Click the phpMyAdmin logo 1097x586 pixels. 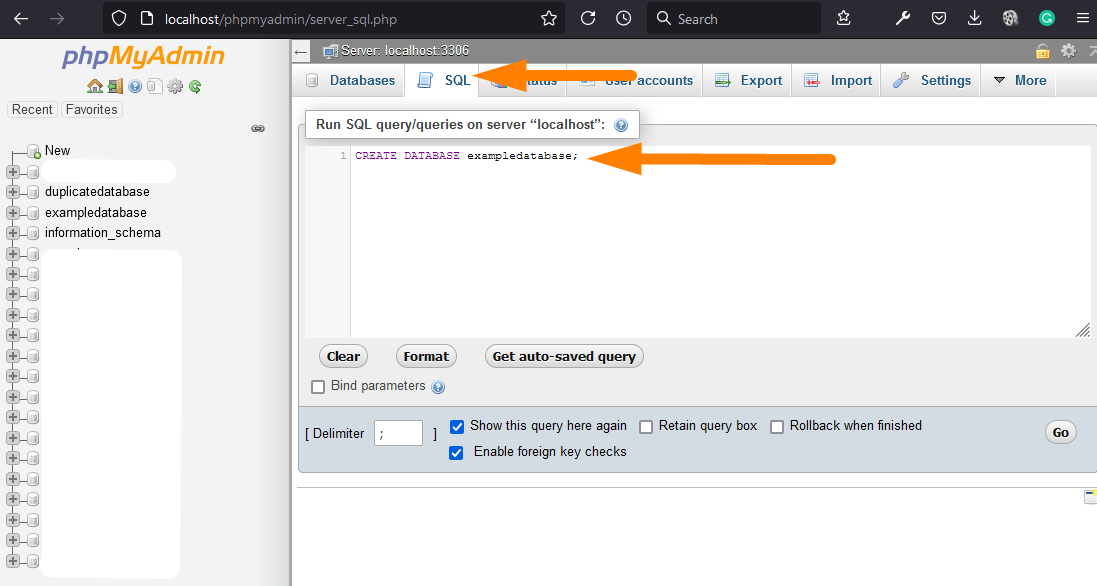(x=143, y=56)
